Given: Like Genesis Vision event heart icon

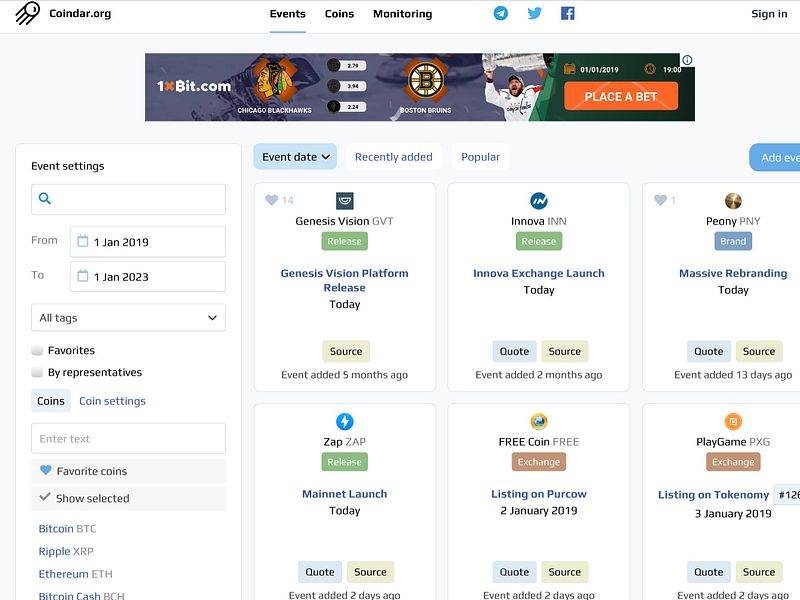Looking at the screenshot, I should [x=271, y=200].
